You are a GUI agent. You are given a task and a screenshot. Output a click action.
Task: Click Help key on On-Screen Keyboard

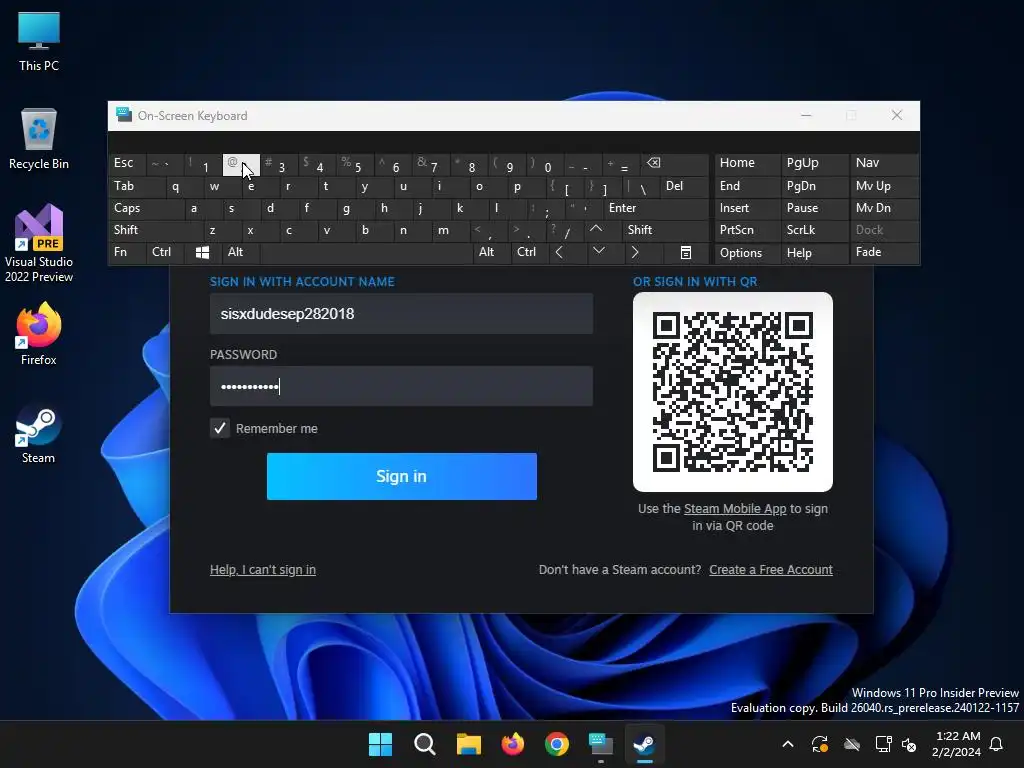point(814,253)
